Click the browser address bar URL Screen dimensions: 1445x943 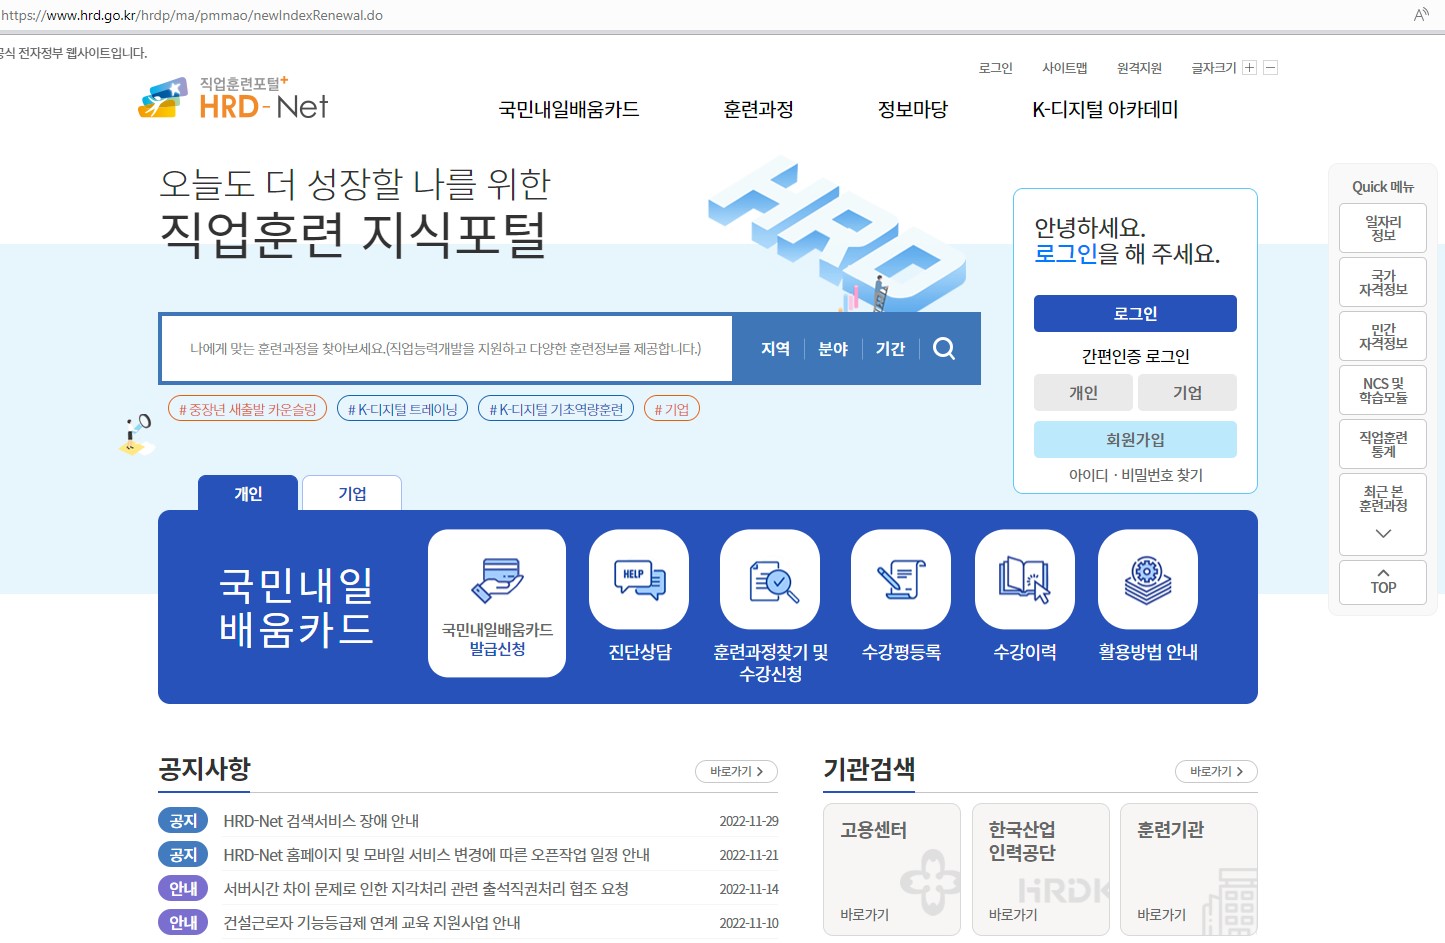tap(192, 15)
